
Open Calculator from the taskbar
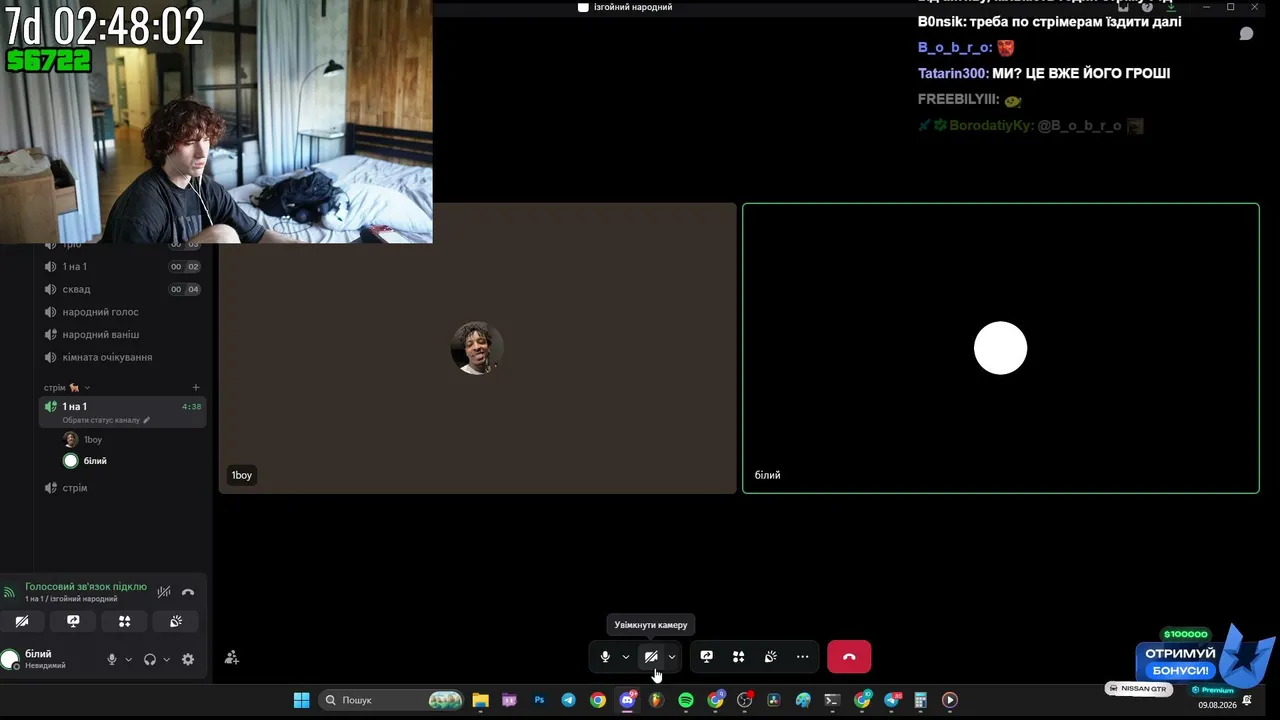click(x=921, y=700)
